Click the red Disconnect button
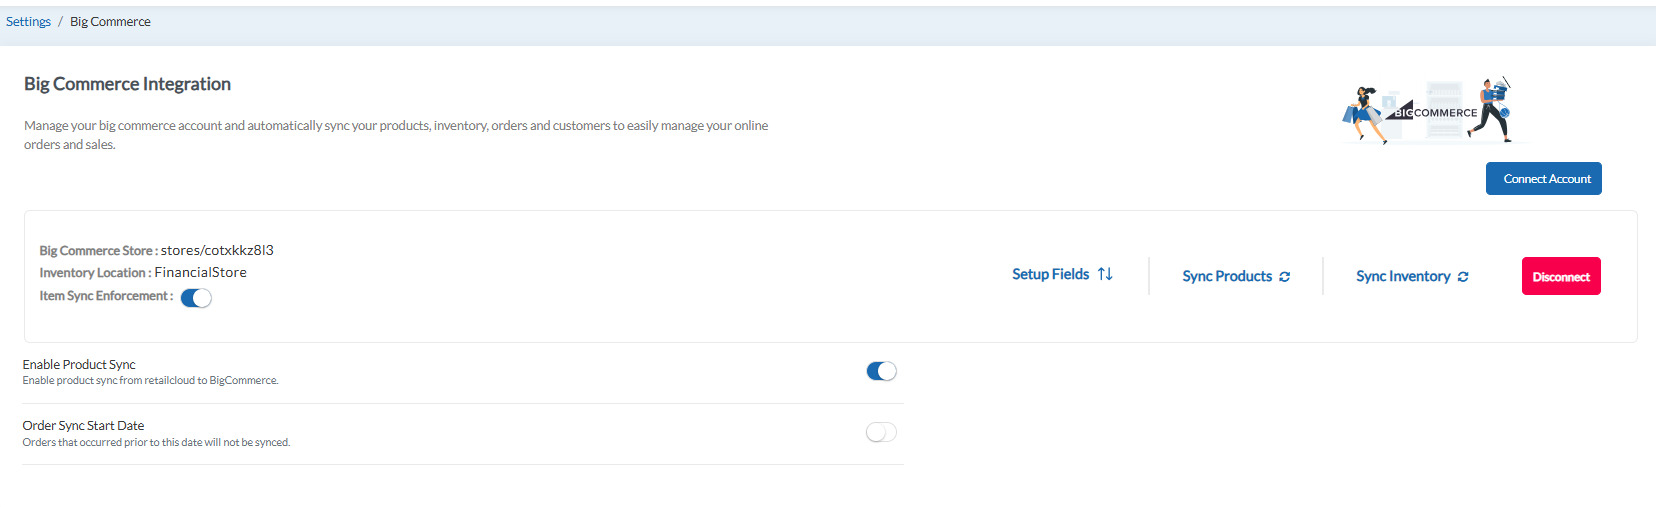Screen dimensions: 1656x507 coord(1561,276)
